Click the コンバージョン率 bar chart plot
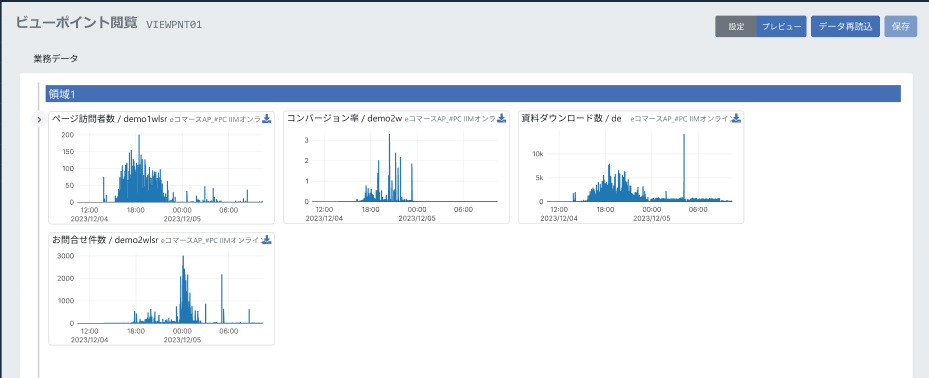Viewport: 929px width, 378px height. pyautogui.click(x=405, y=168)
